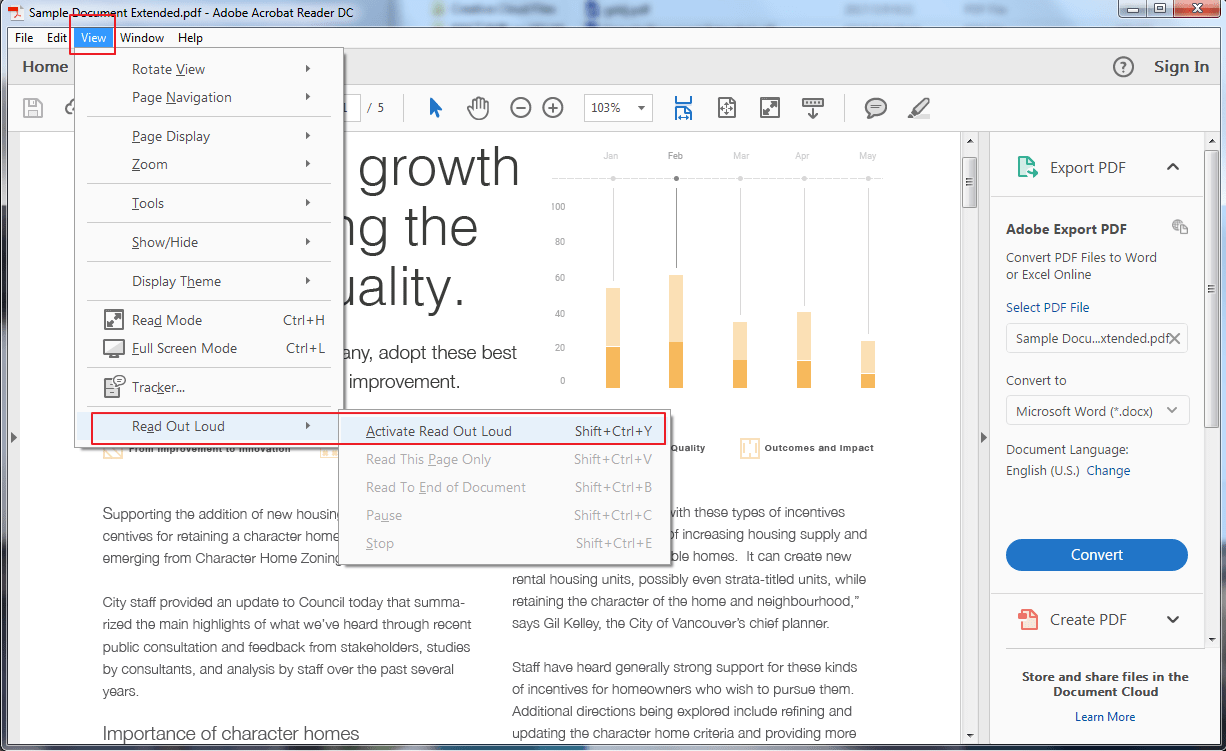Click the 'Outcomes and Impact' legend label
This screenshot has width=1226, height=751.
coord(819,448)
